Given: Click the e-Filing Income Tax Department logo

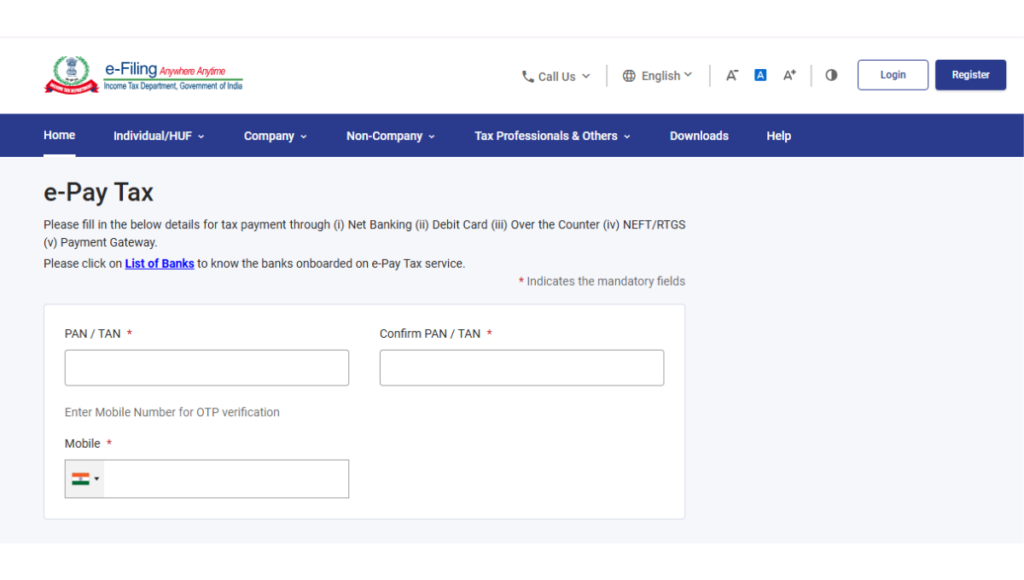Looking at the screenshot, I should (143, 73).
